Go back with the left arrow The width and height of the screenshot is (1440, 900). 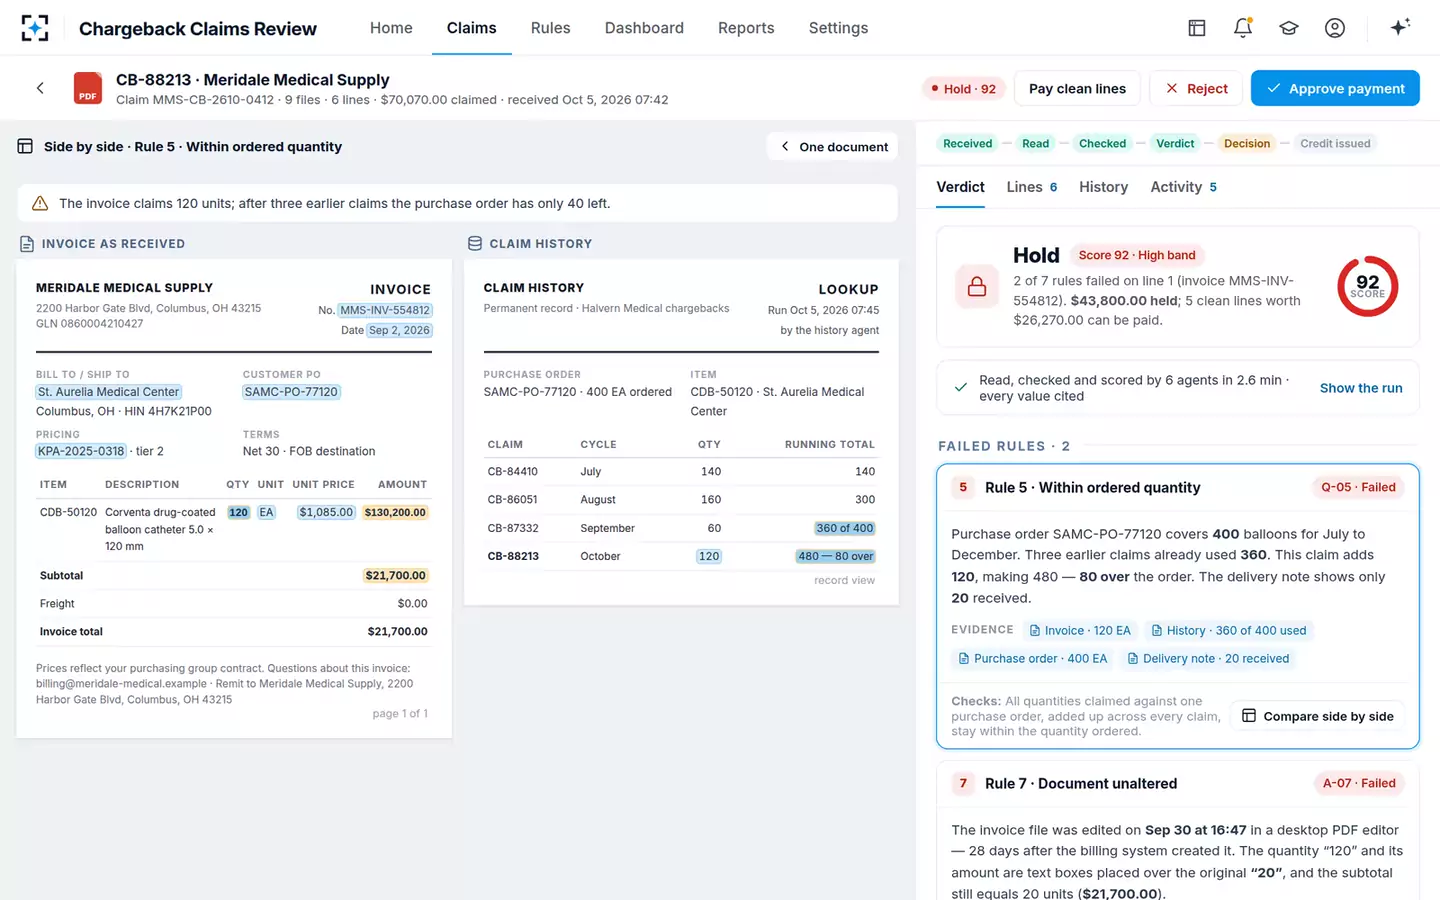point(40,88)
